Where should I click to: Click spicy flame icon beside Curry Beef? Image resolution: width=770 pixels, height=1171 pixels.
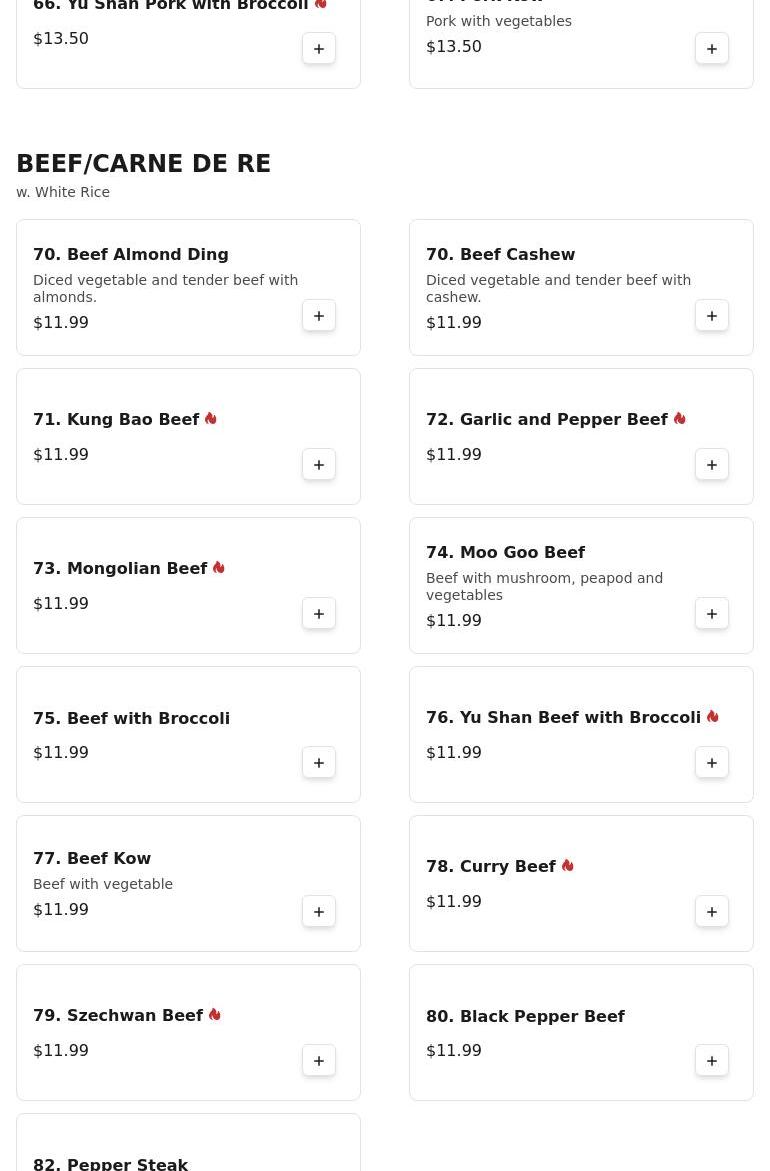coord(568,866)
